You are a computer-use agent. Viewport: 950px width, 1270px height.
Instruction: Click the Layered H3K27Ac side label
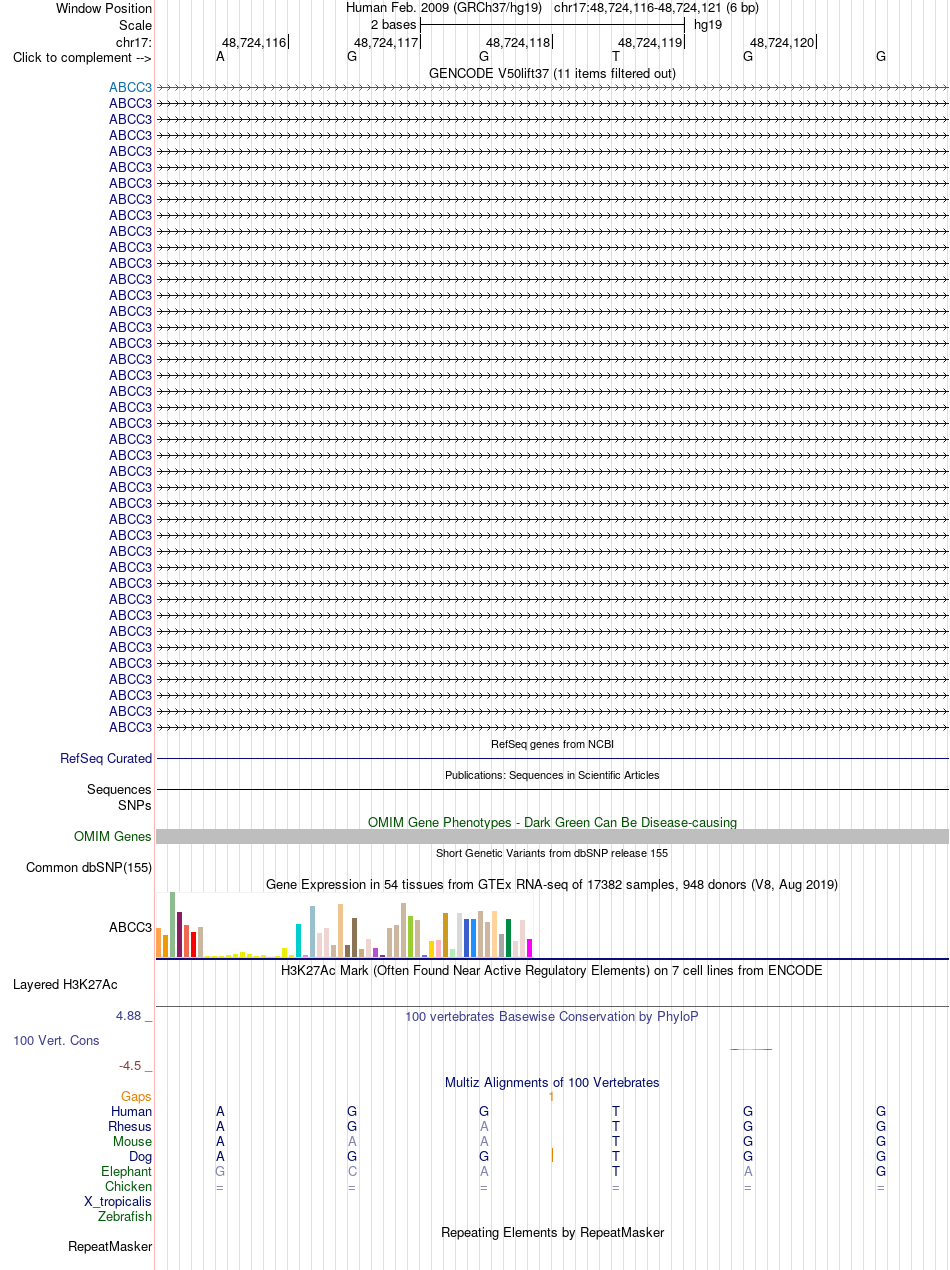65,984
